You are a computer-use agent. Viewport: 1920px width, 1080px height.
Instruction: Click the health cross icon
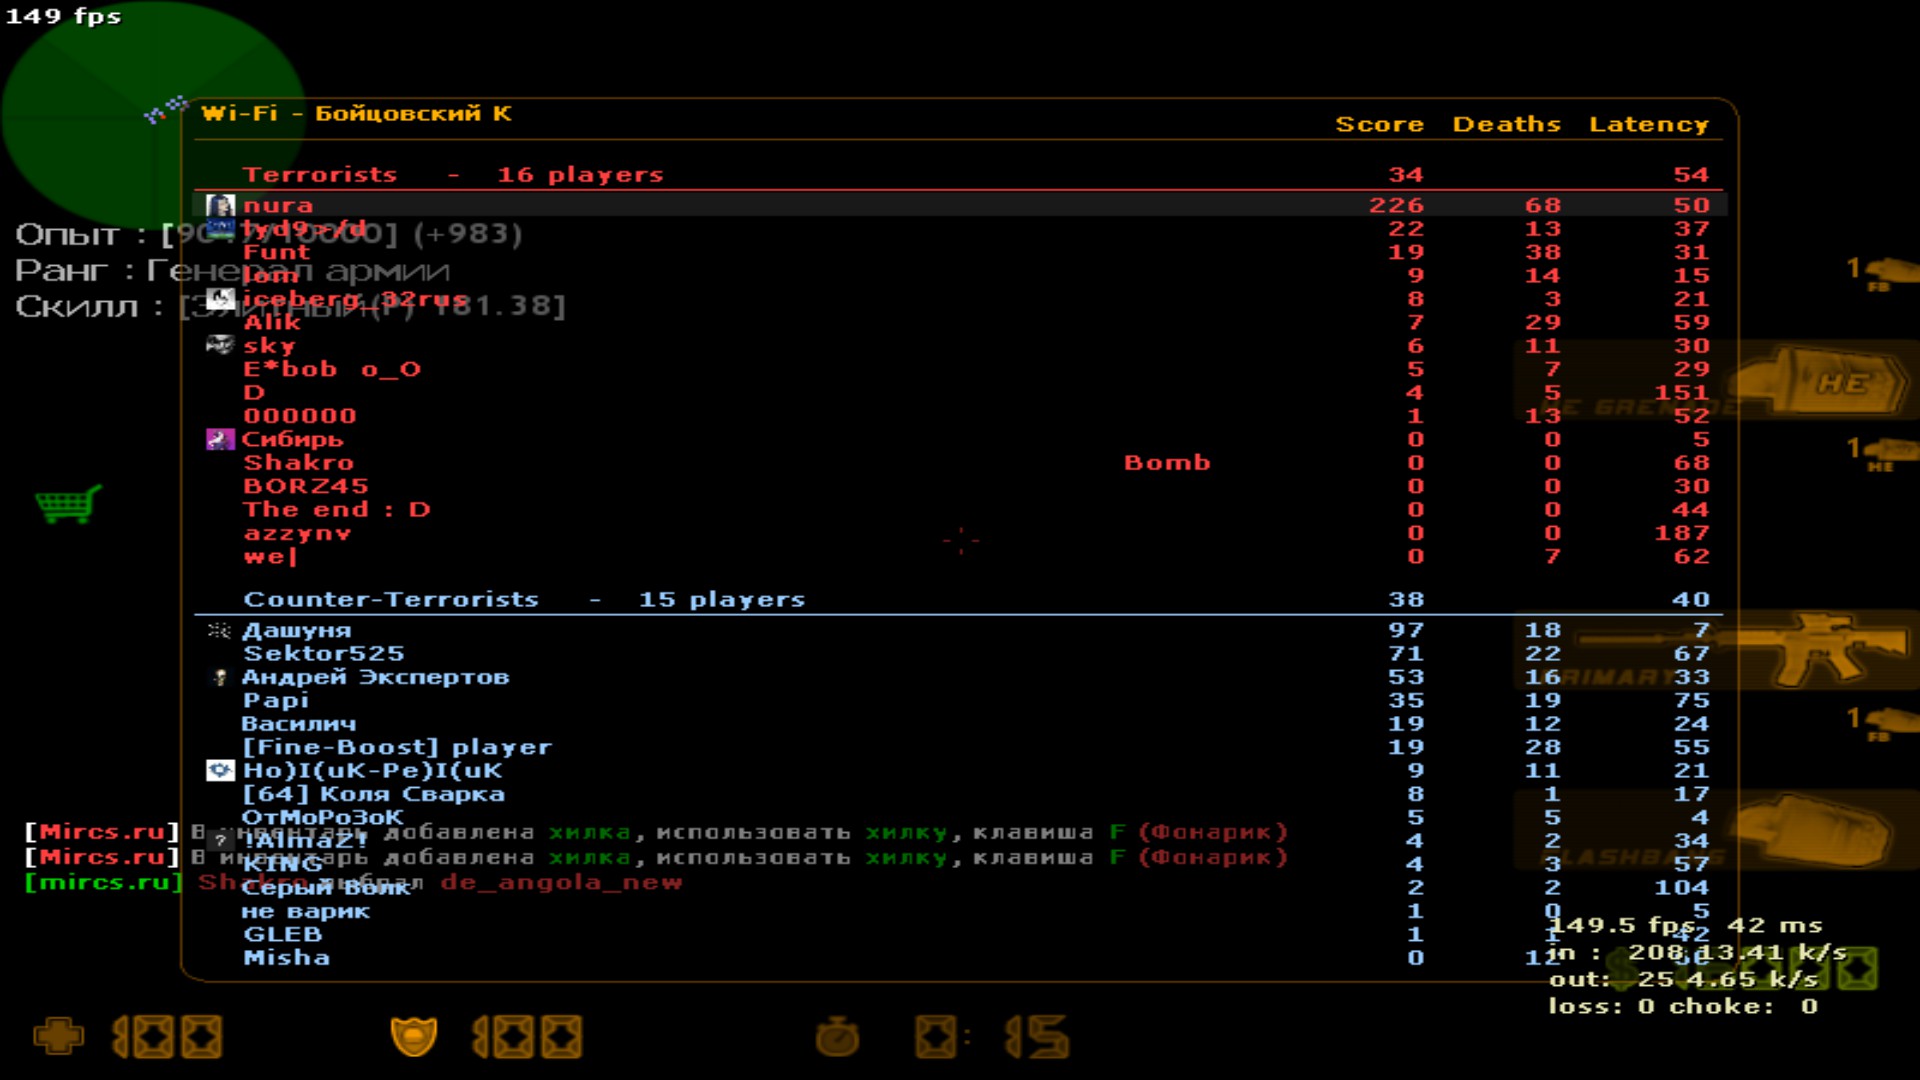click(58, 1036)
